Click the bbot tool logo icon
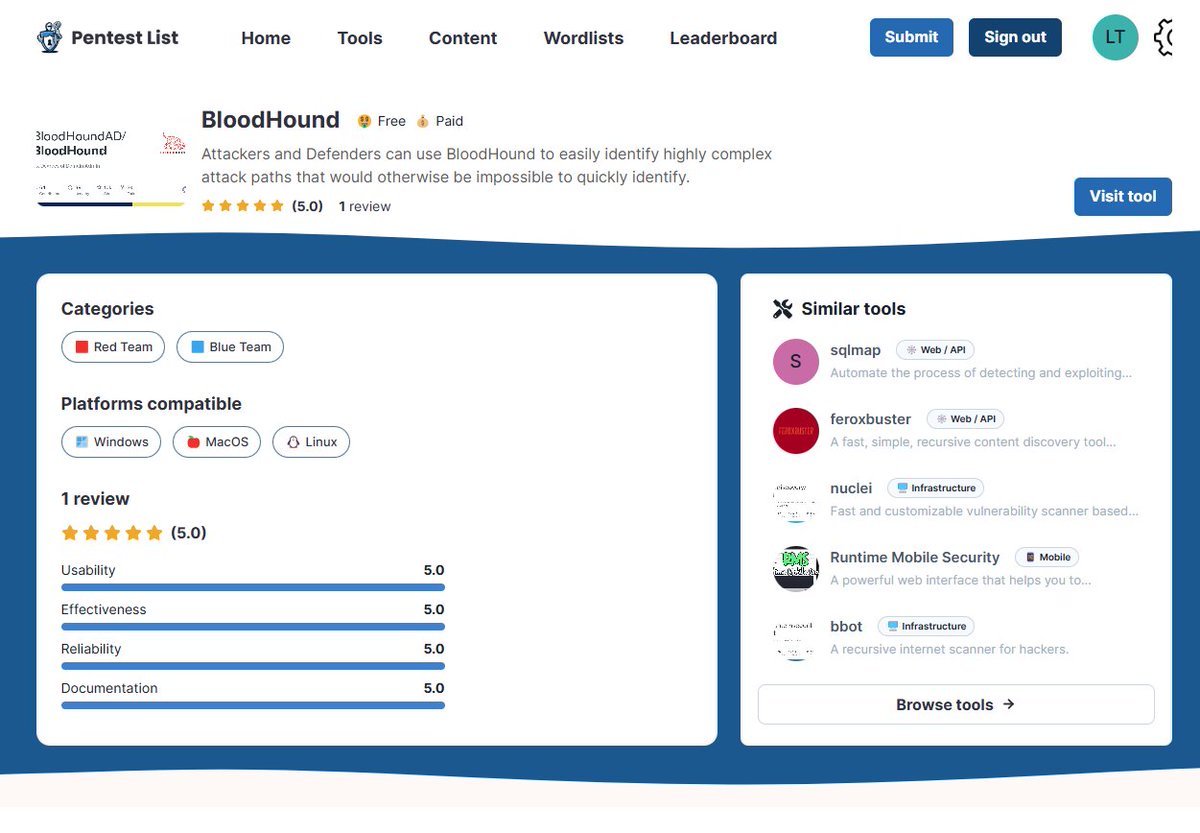Viewport: 1200px width, 833px height. pyautogui.click(x=796, y=638)
